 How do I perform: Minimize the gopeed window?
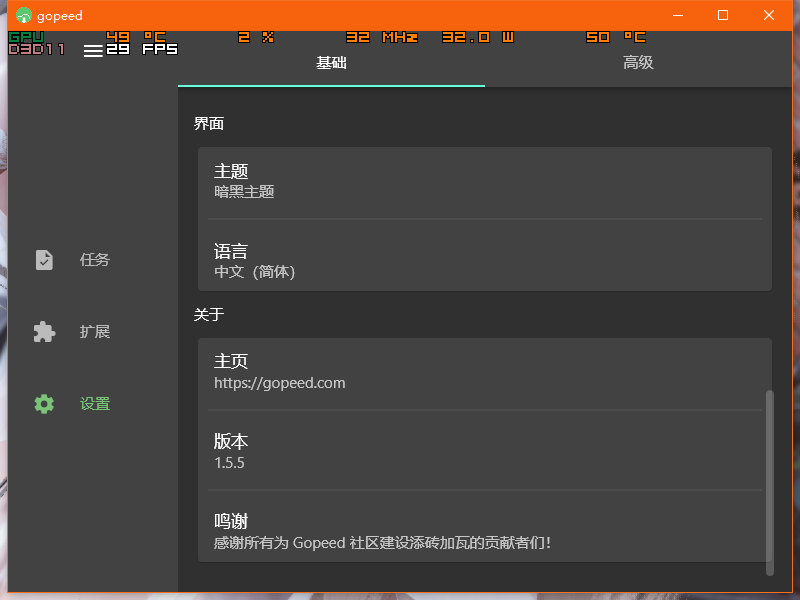[x=678, y=15]
